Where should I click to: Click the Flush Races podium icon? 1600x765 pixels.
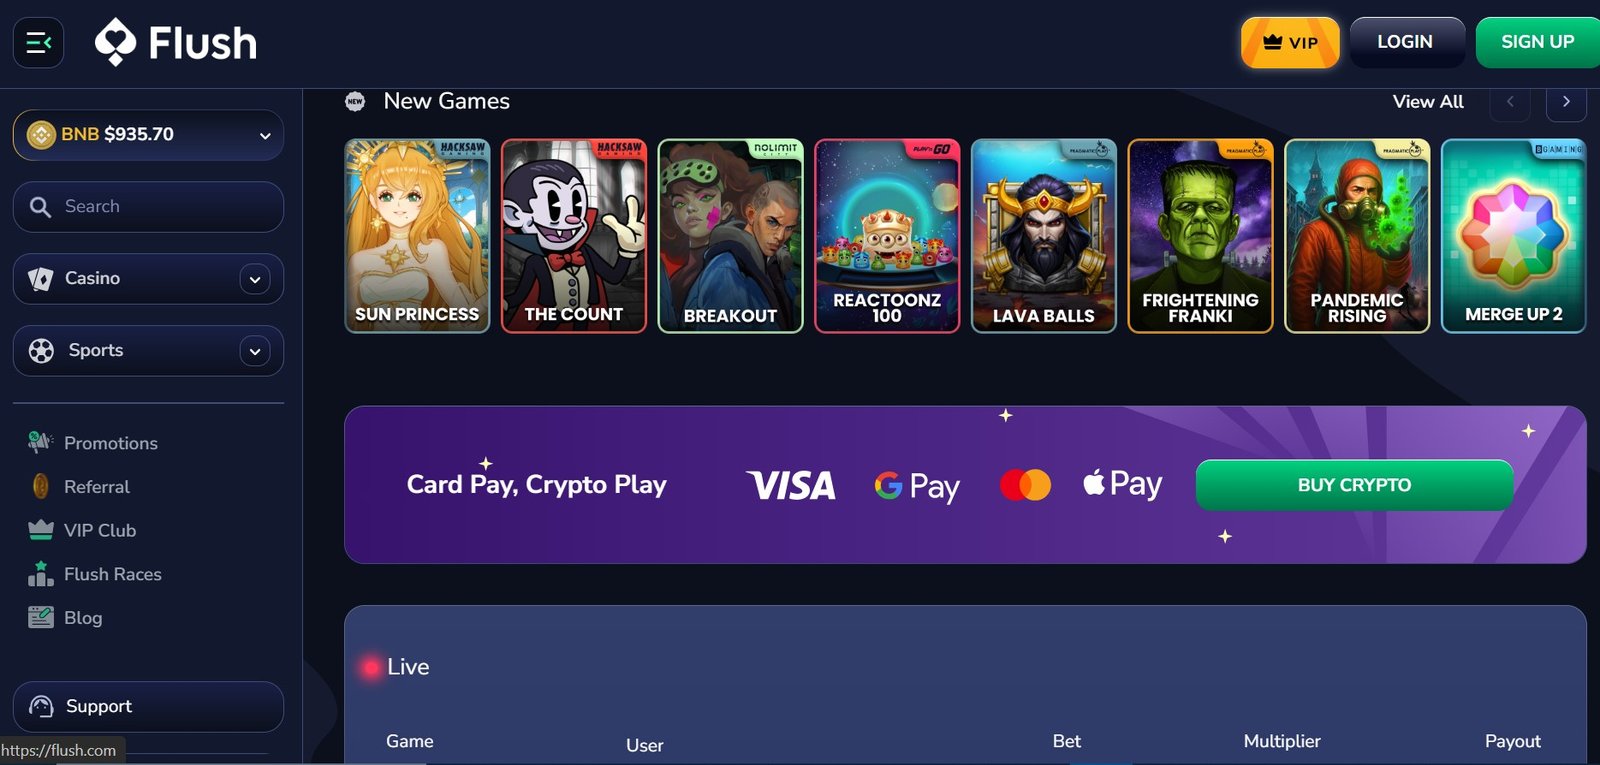coord(41,574)
